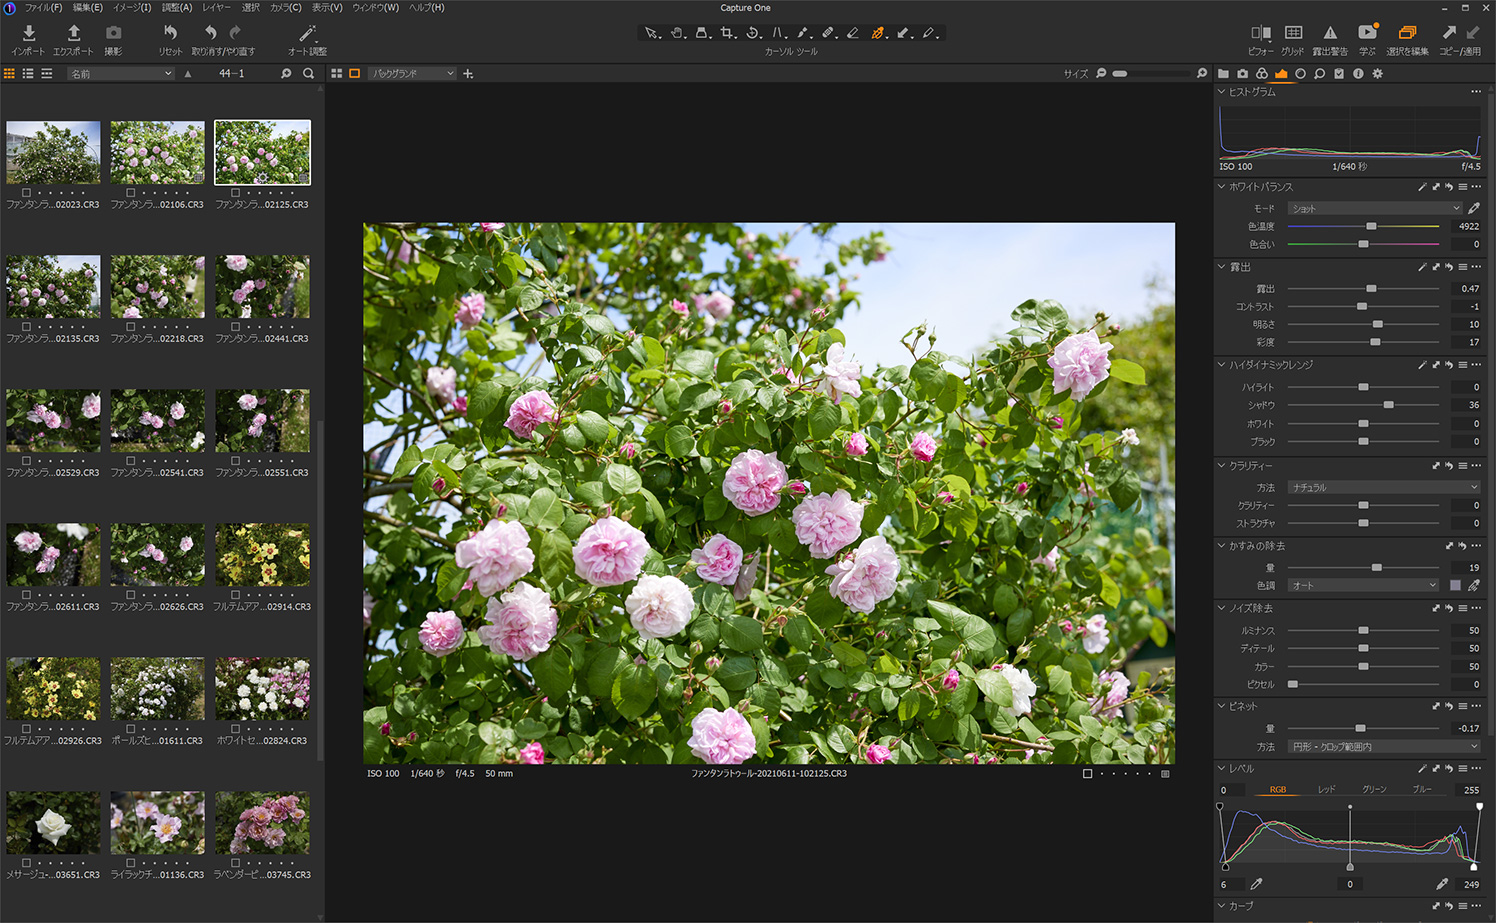The height and width of the screenshot is (923, 1496).
Task: Toggle the 露出警告 exposure warning icon
Action: (1329, 34)
